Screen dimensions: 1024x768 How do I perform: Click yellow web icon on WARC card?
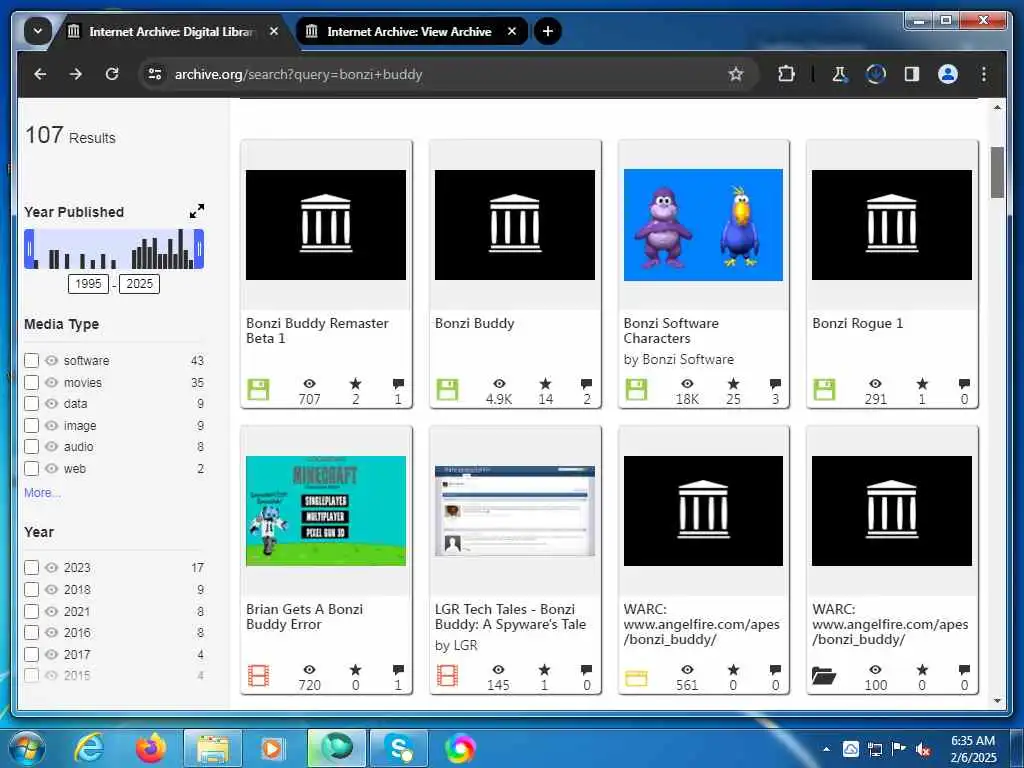pos(636,678)
